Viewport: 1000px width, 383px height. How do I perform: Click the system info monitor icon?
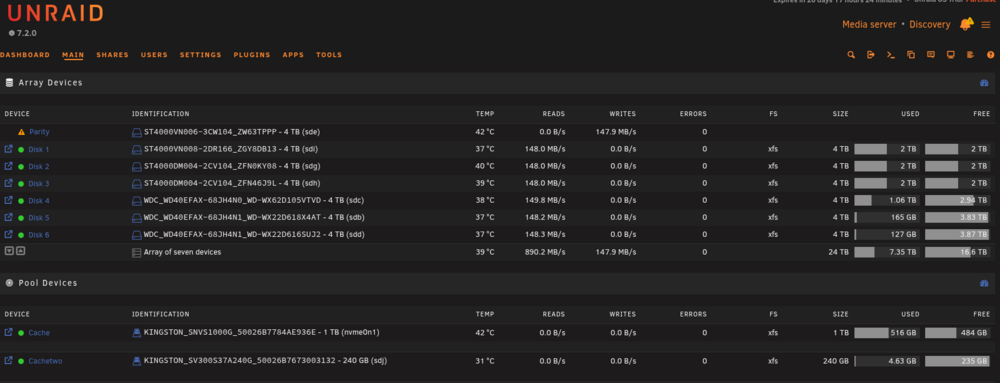tap(950, 55)
